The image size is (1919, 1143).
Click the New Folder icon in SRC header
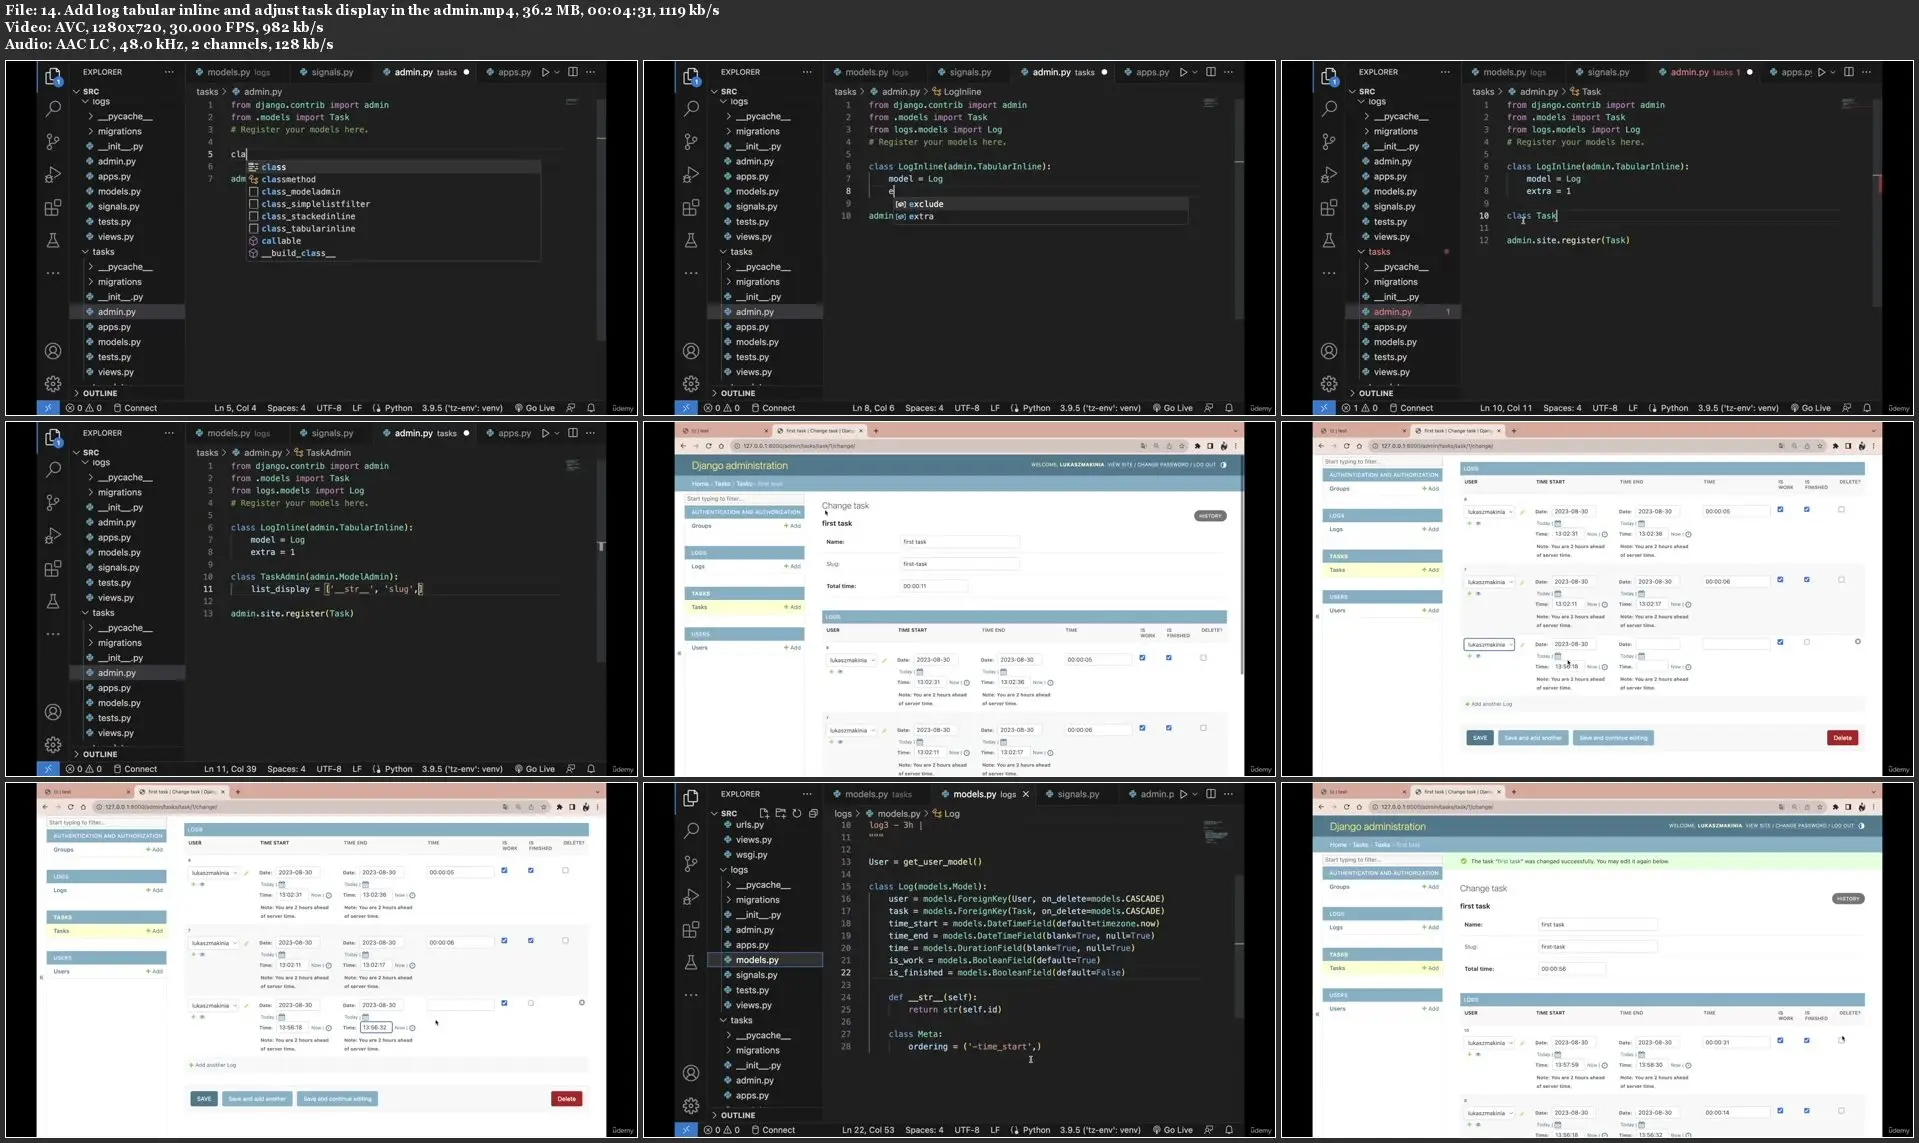pyautogui.click(x=781, y=813)
